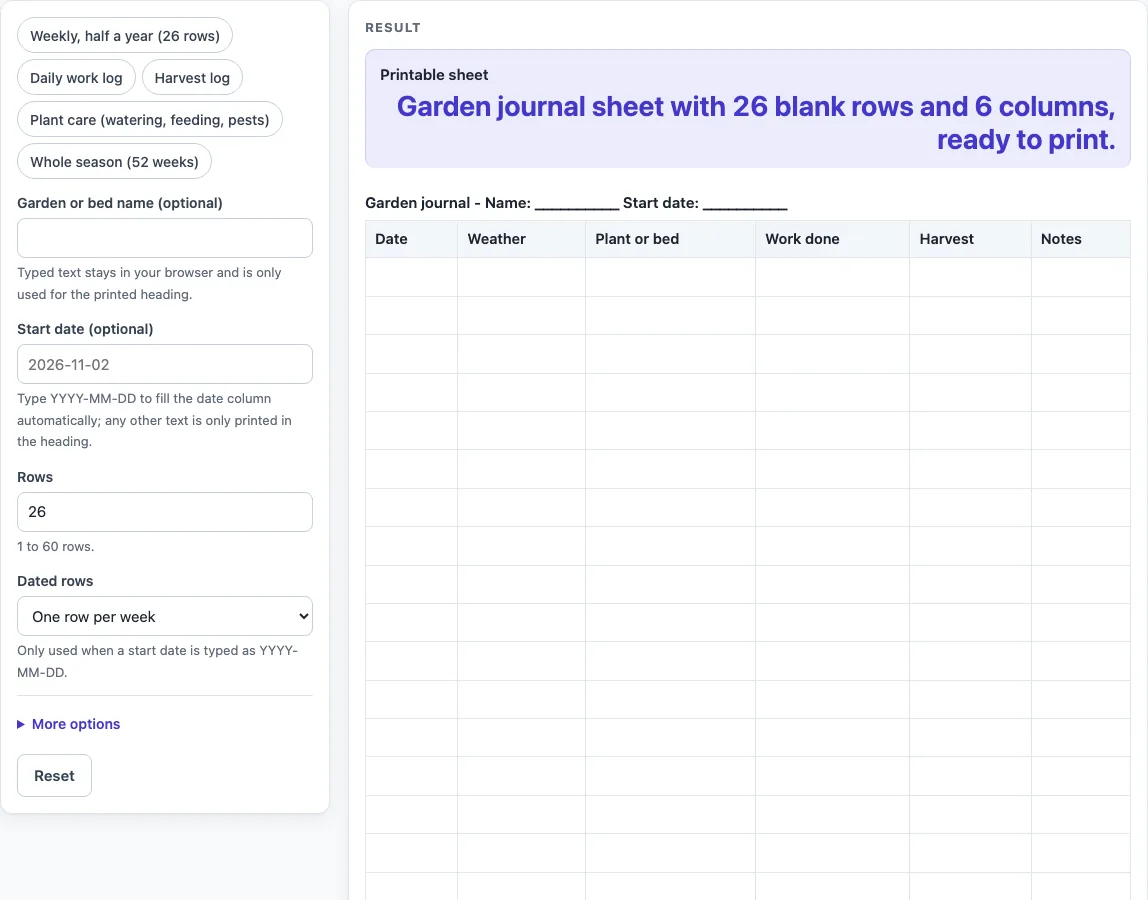Click the Work done column header
Image resolution: width=1148 pixels, height=900 pixels.
coord(832,239)
